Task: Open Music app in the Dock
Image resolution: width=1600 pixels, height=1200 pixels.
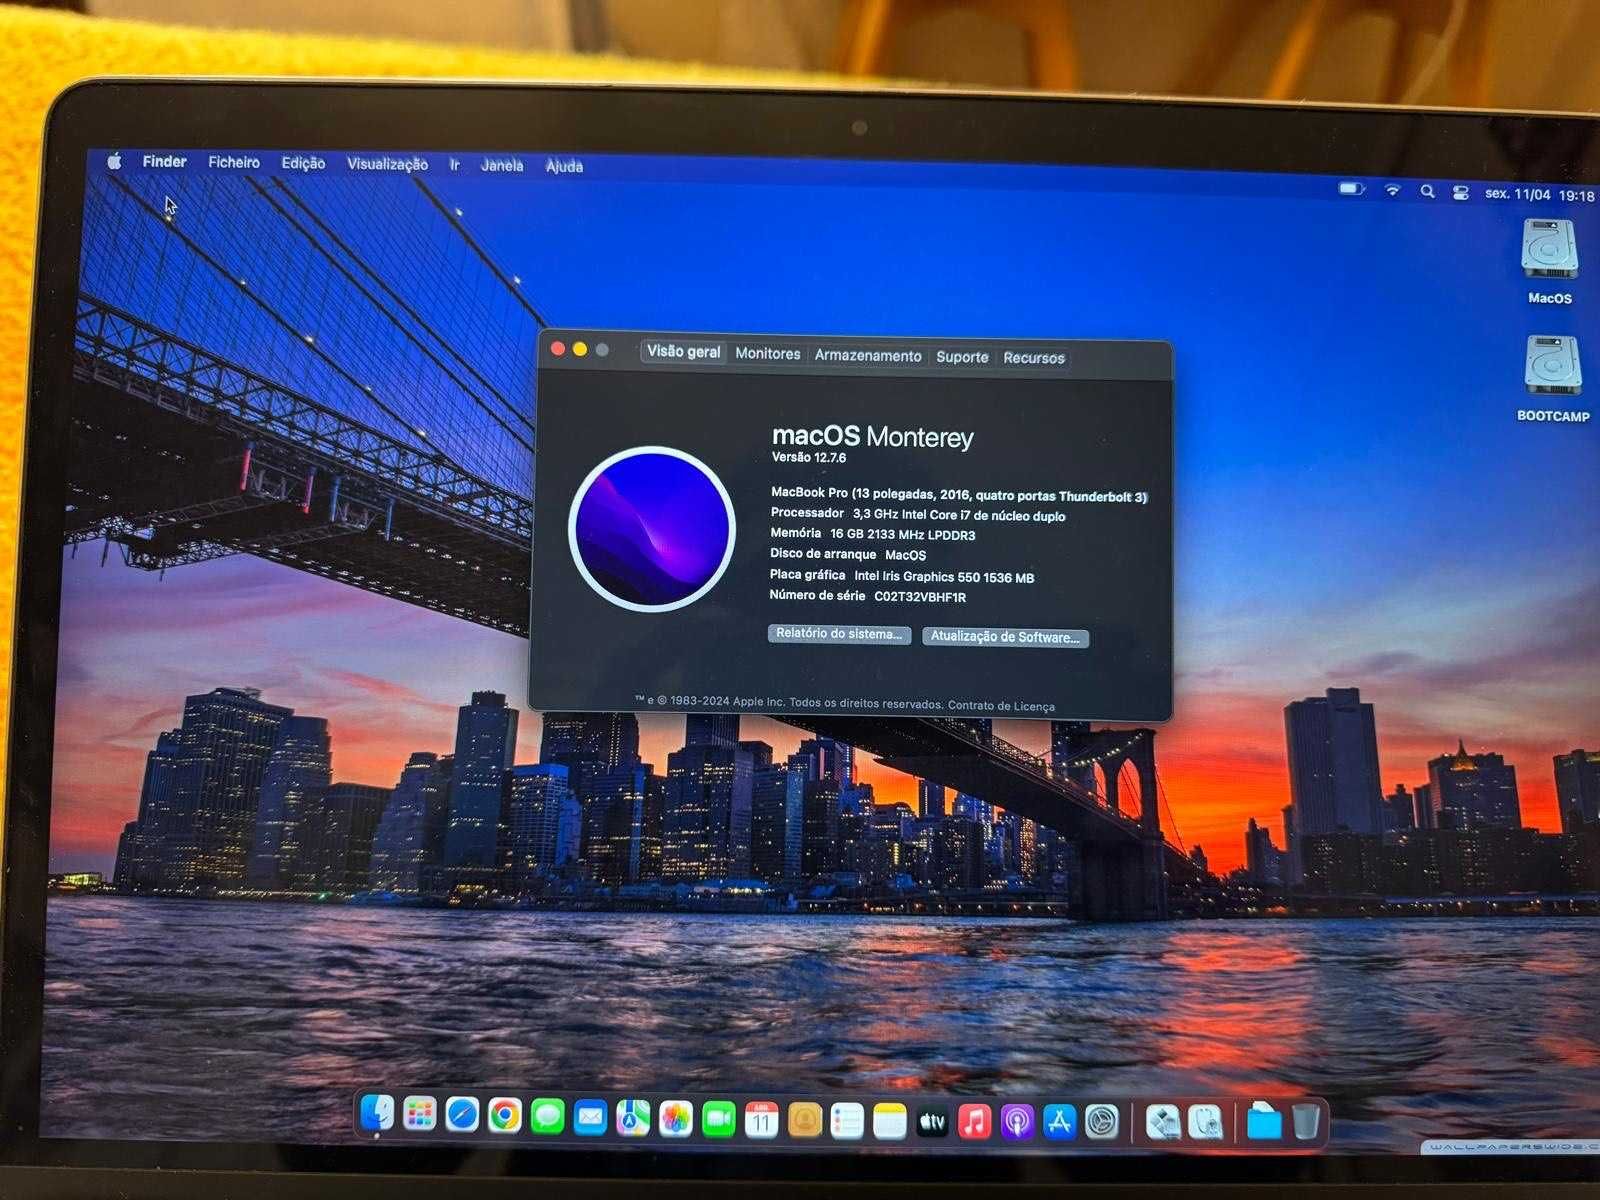Action: 975,1123
